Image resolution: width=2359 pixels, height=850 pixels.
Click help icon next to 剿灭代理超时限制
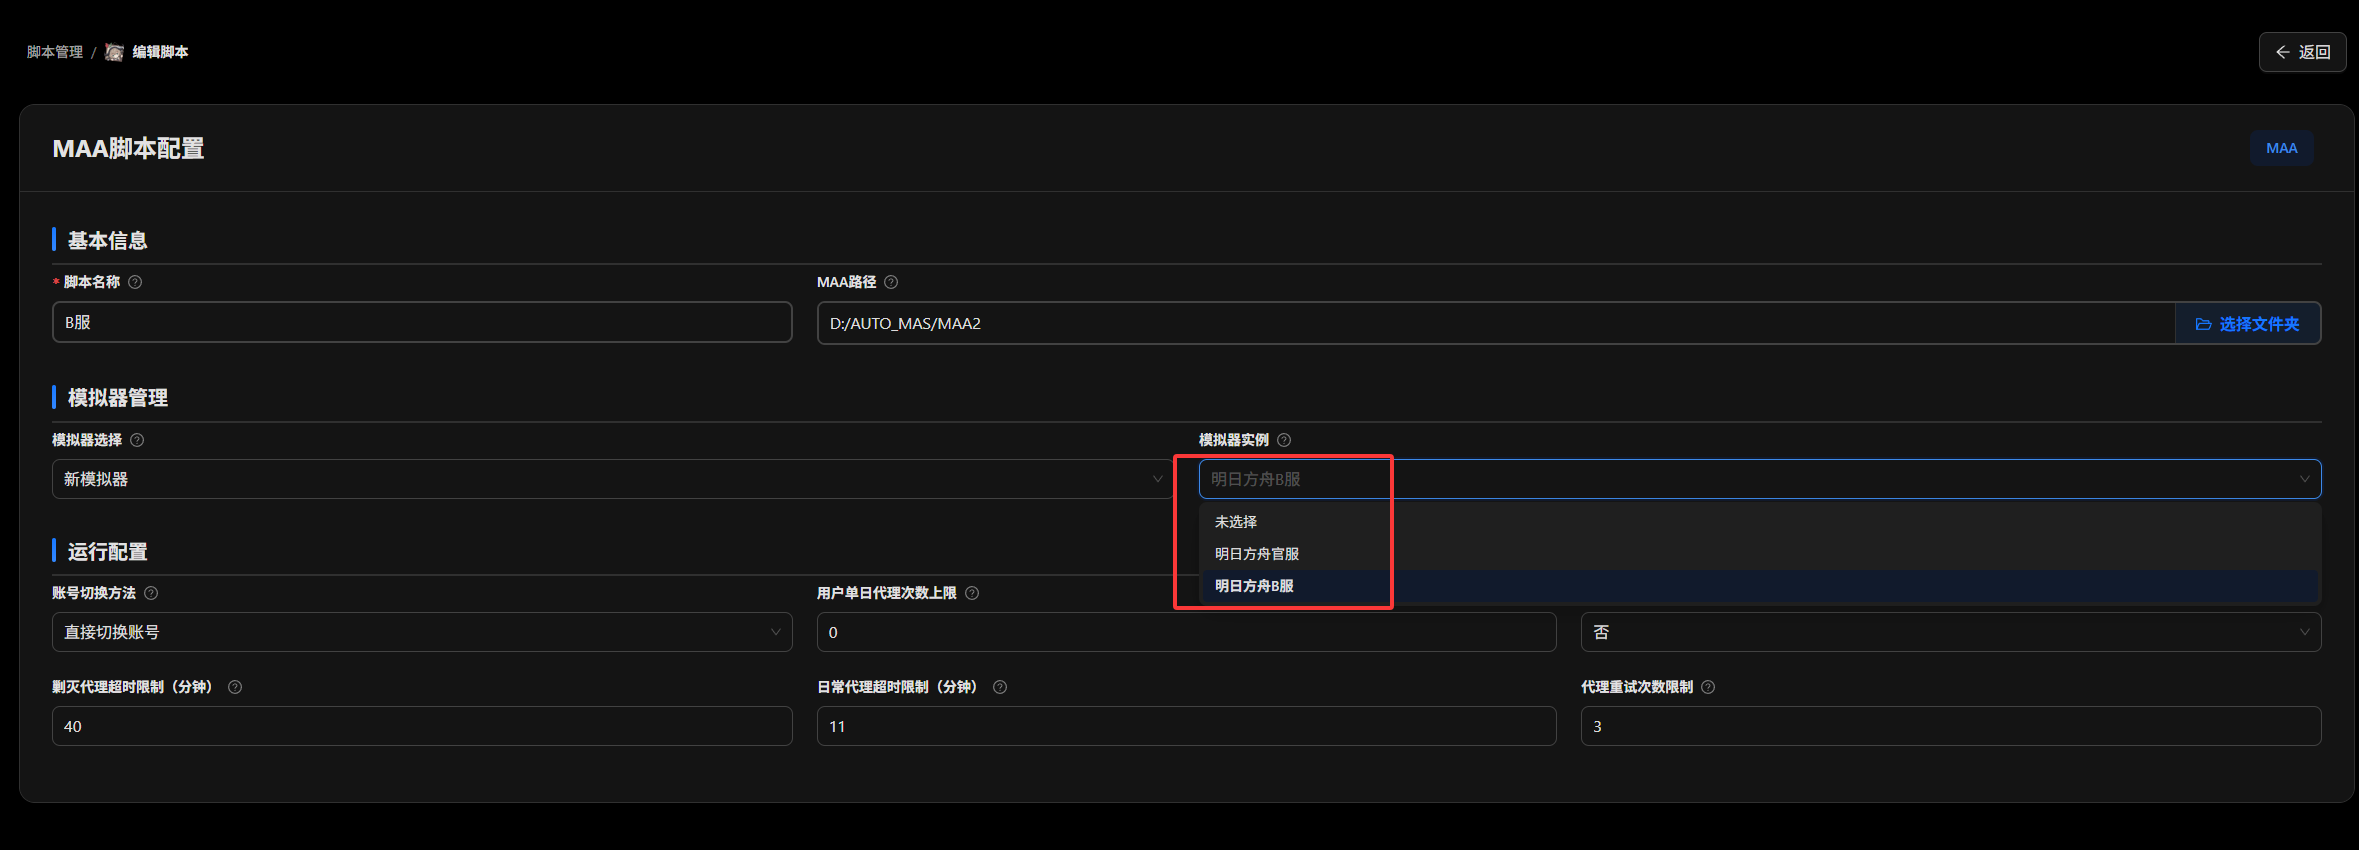tap(235, 687)
